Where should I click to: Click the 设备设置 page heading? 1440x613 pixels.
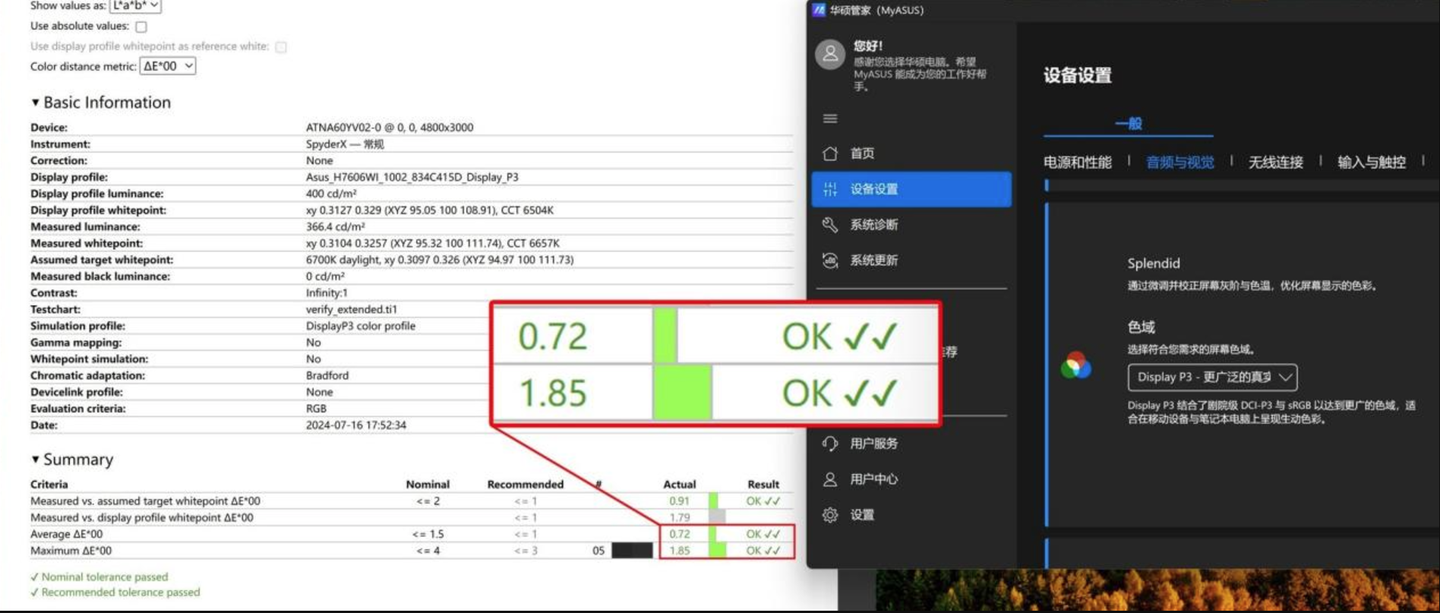(x=1077, y=75)
